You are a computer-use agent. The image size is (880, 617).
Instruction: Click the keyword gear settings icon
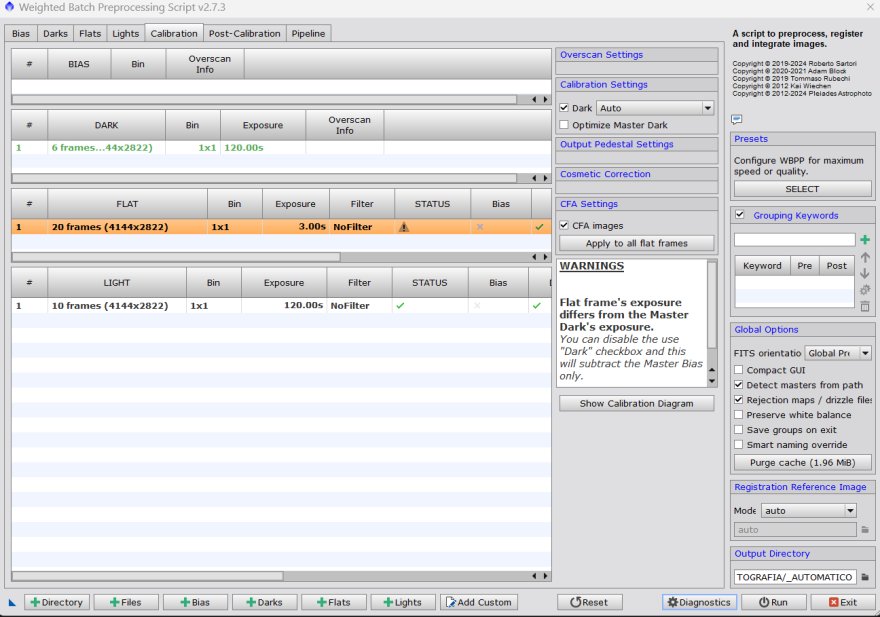pyautogui.click(x=865, y=290)
